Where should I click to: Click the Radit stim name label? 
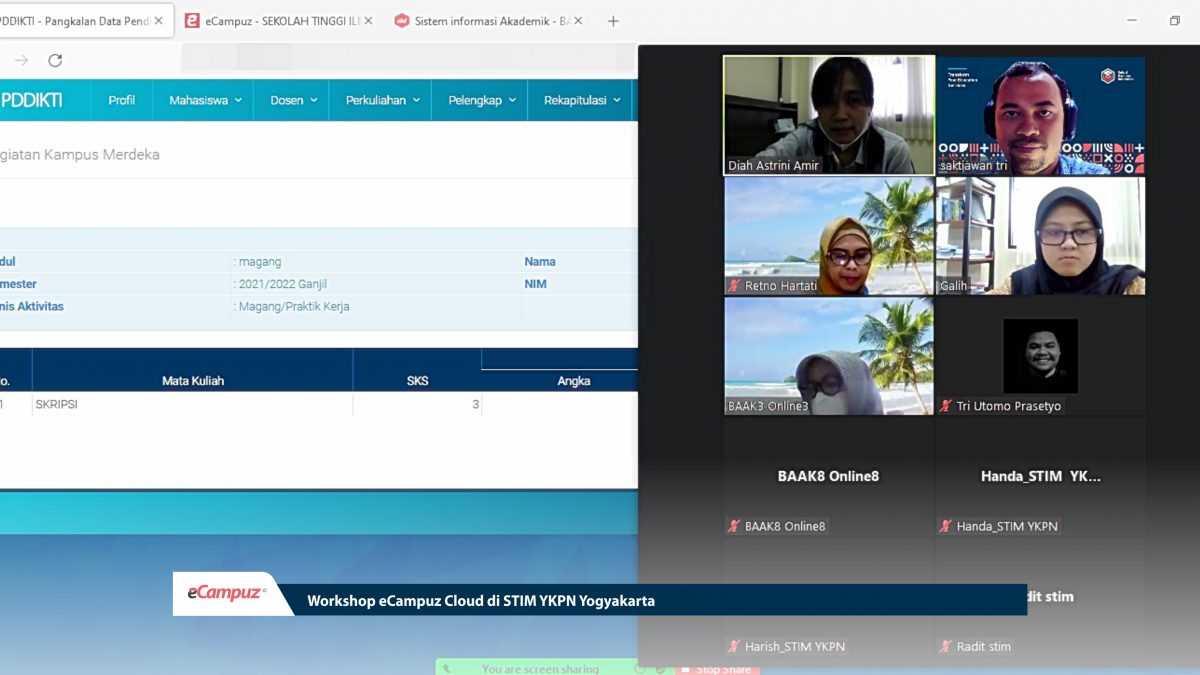[984, 646]
